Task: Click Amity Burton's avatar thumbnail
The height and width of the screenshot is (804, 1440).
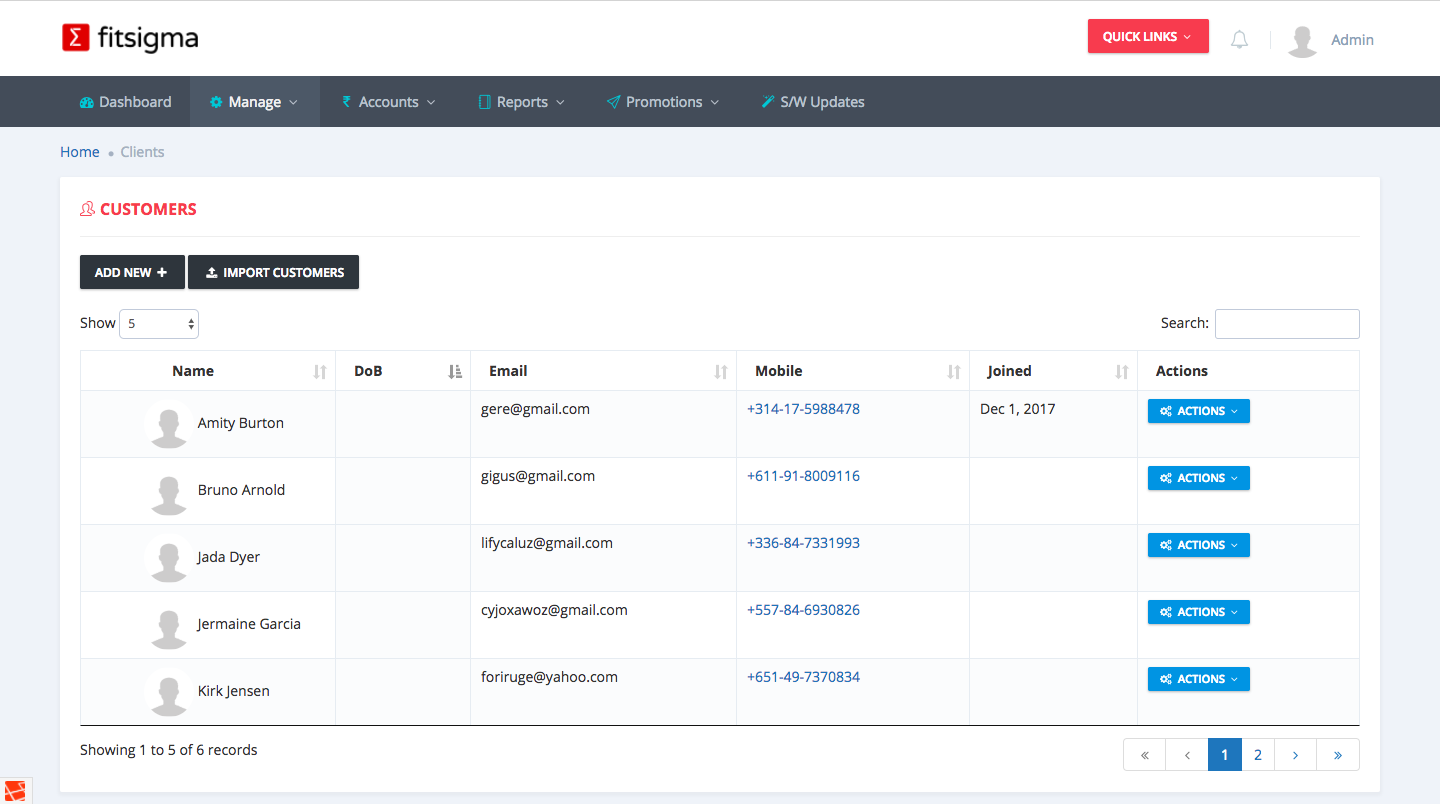Action: click(168, 424)
